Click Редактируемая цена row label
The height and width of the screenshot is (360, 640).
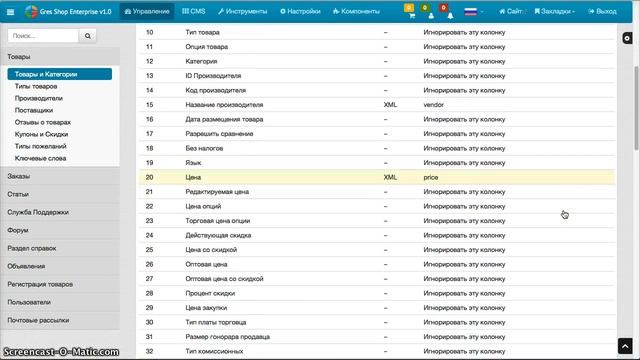(217, 192)
